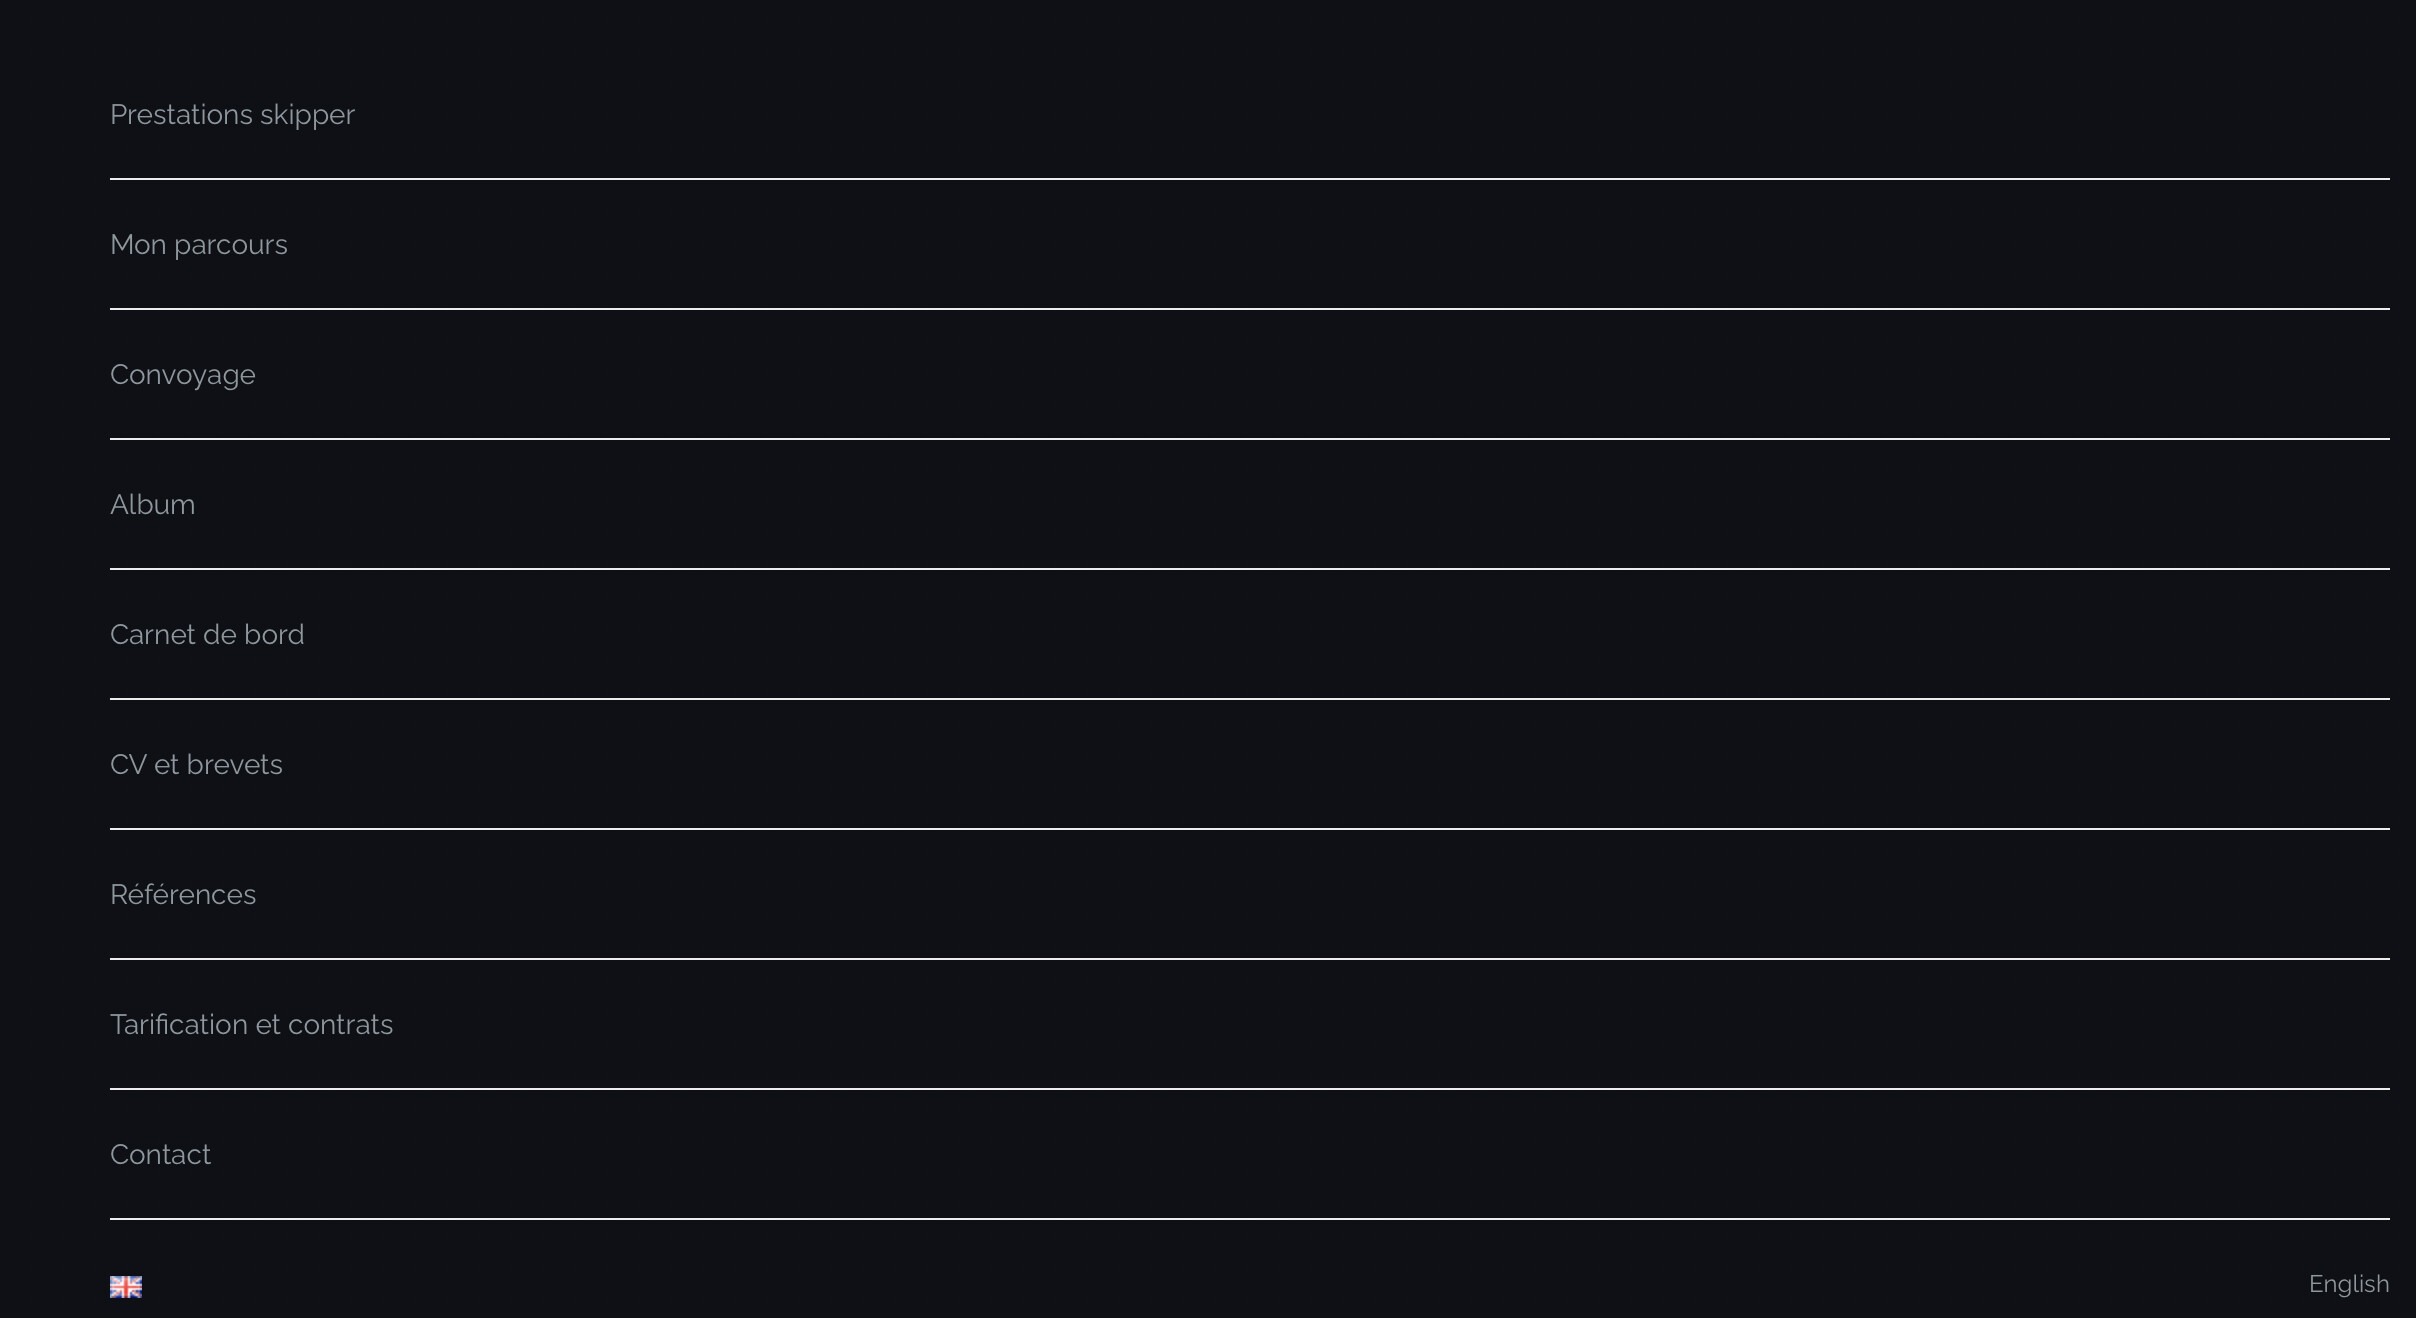Open the Album section
This screenshot has height=1318, width=2416.
[153, 505]
